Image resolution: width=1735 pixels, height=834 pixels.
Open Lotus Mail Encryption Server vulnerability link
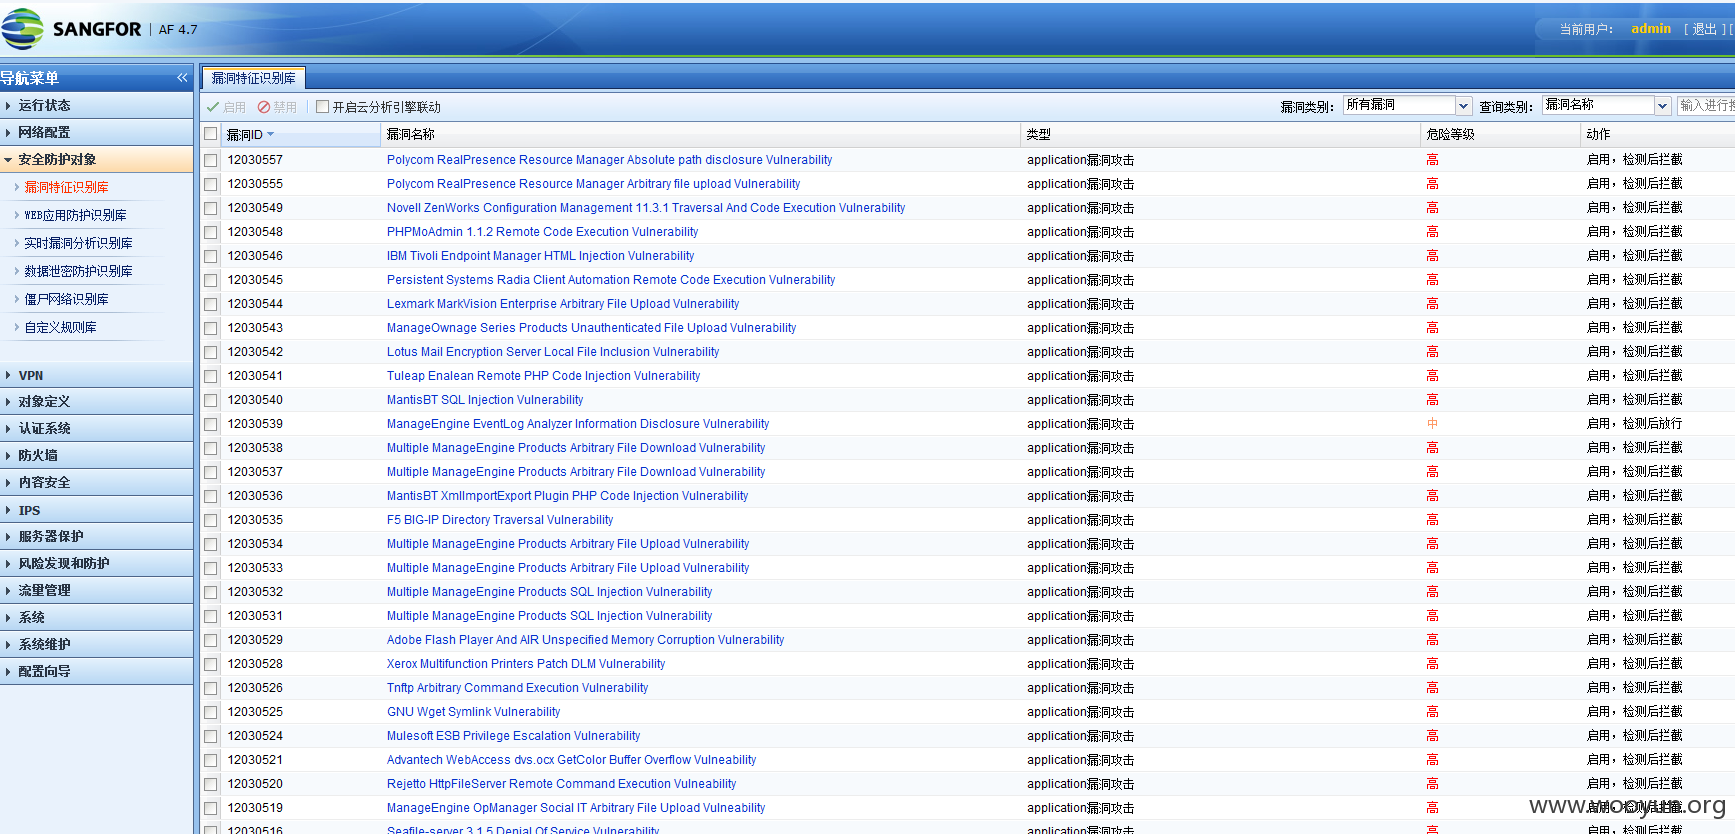[x=553, y=352]
